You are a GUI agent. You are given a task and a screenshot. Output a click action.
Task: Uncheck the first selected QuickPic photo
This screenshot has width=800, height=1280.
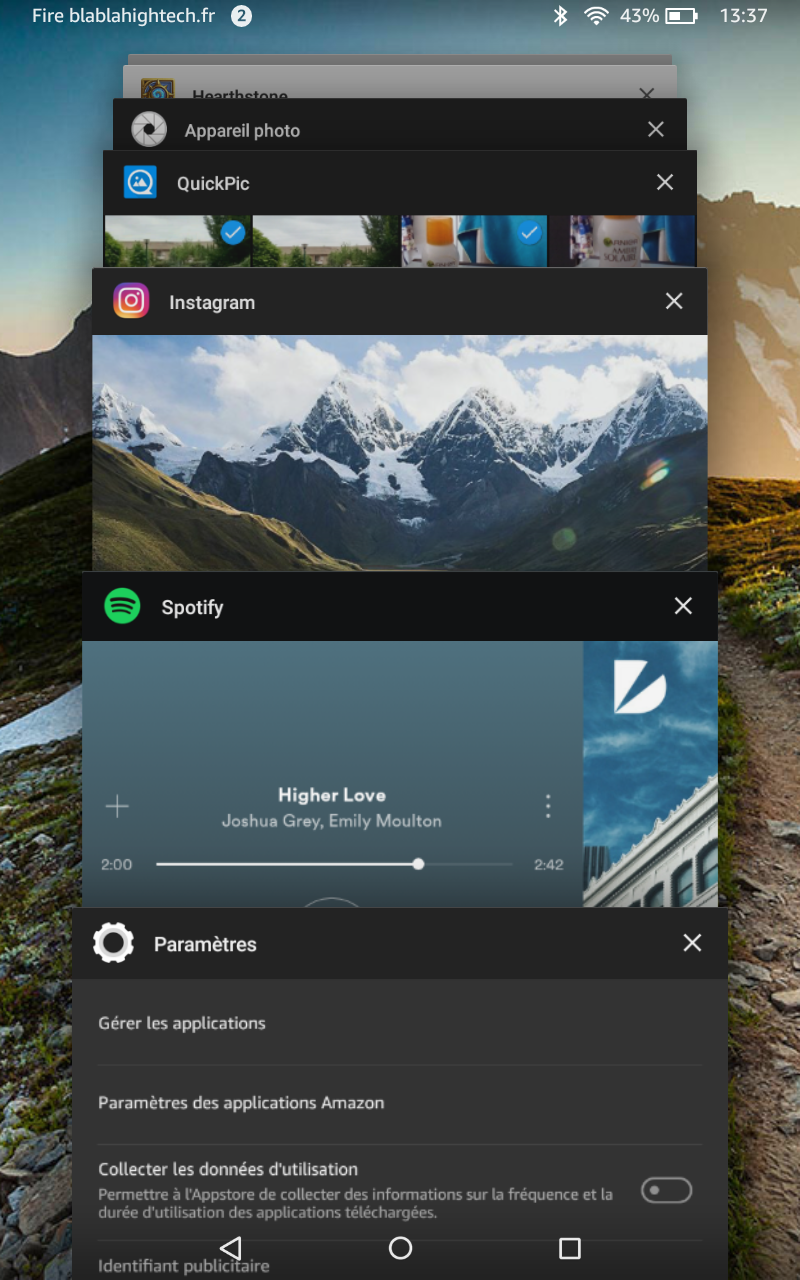233,233
